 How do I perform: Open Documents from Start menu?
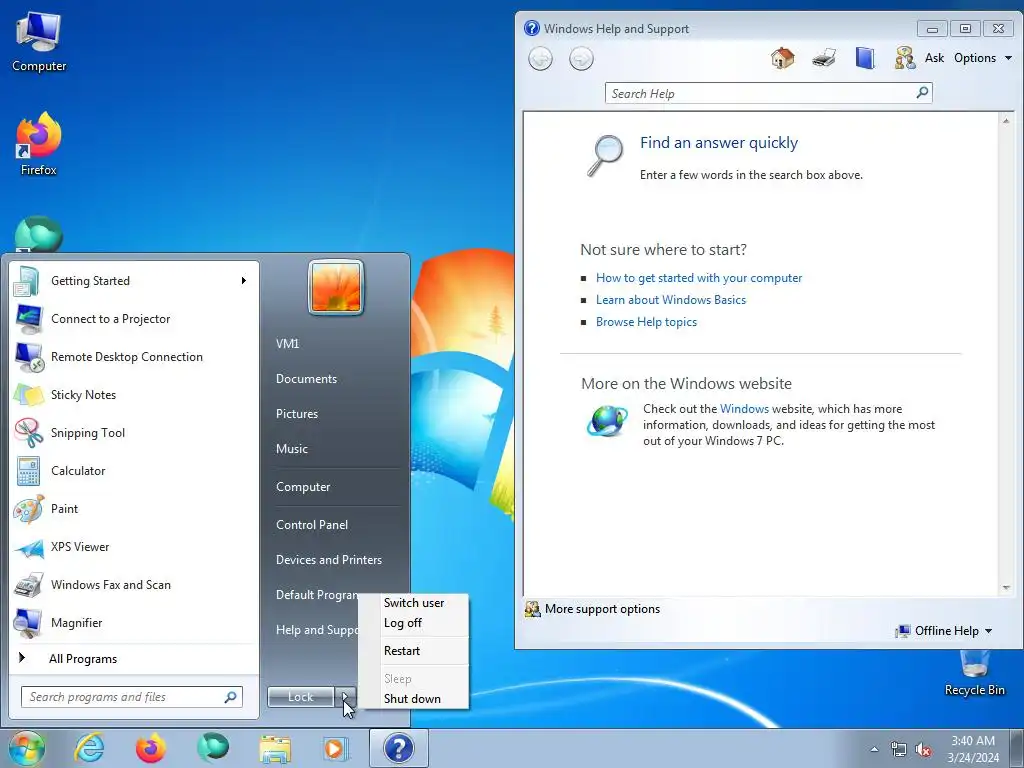tap(306, 379)
